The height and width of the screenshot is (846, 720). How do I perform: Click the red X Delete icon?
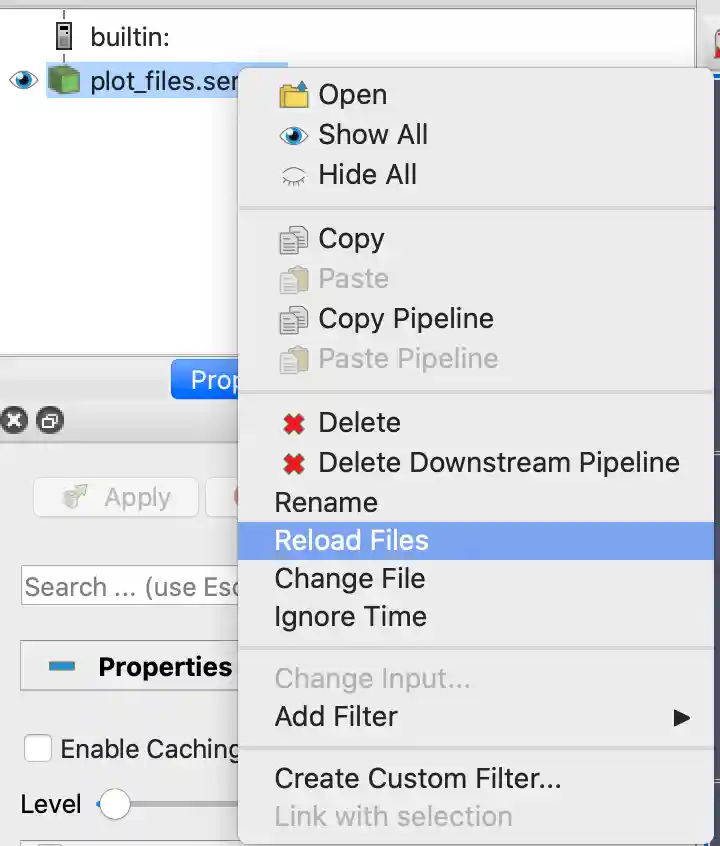pyautogui.click(x=293, y=423)
